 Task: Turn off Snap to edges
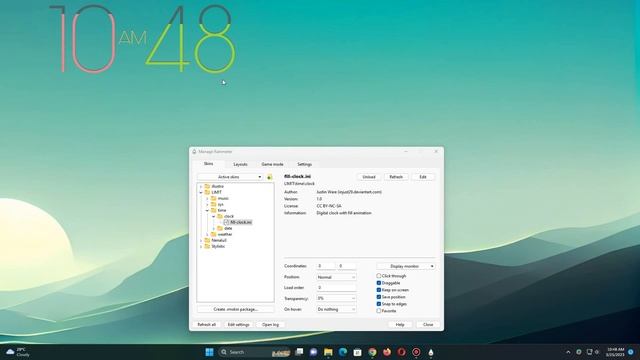point(379,304)
